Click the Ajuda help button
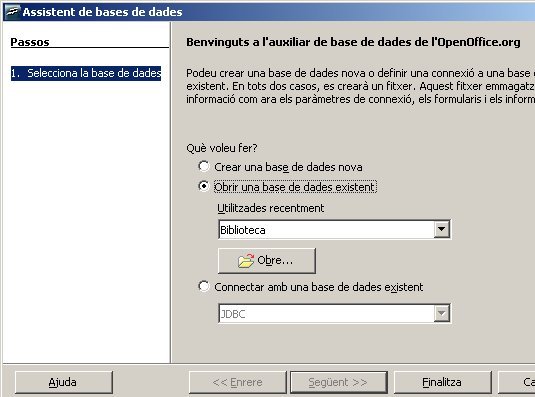This screenshot has width=535, height=397. pos(64,382)
